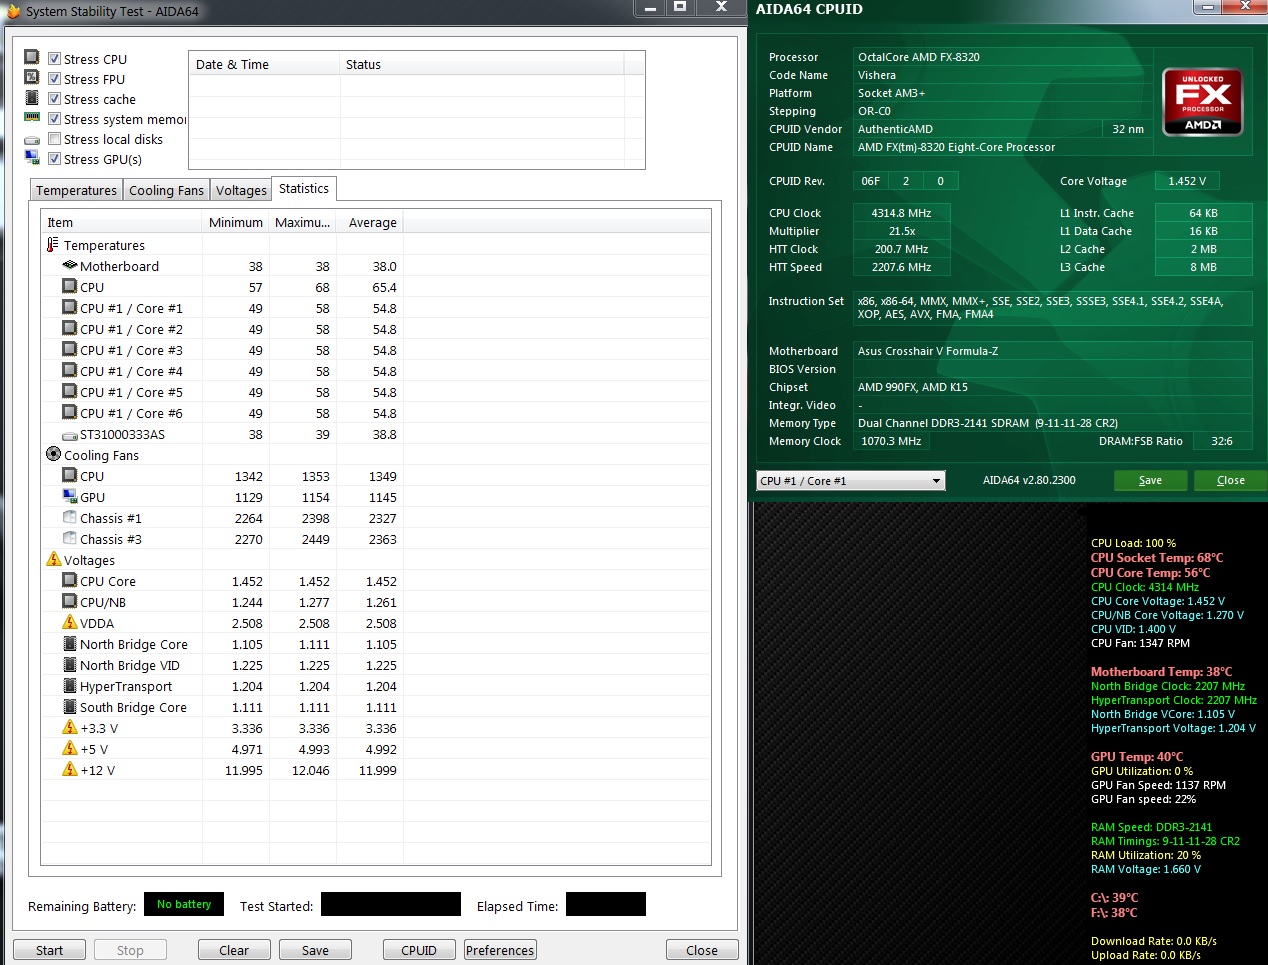The height and width of the screenshot is (965, 1268).
Task: Click the Clear button
Action: point(234,950)
